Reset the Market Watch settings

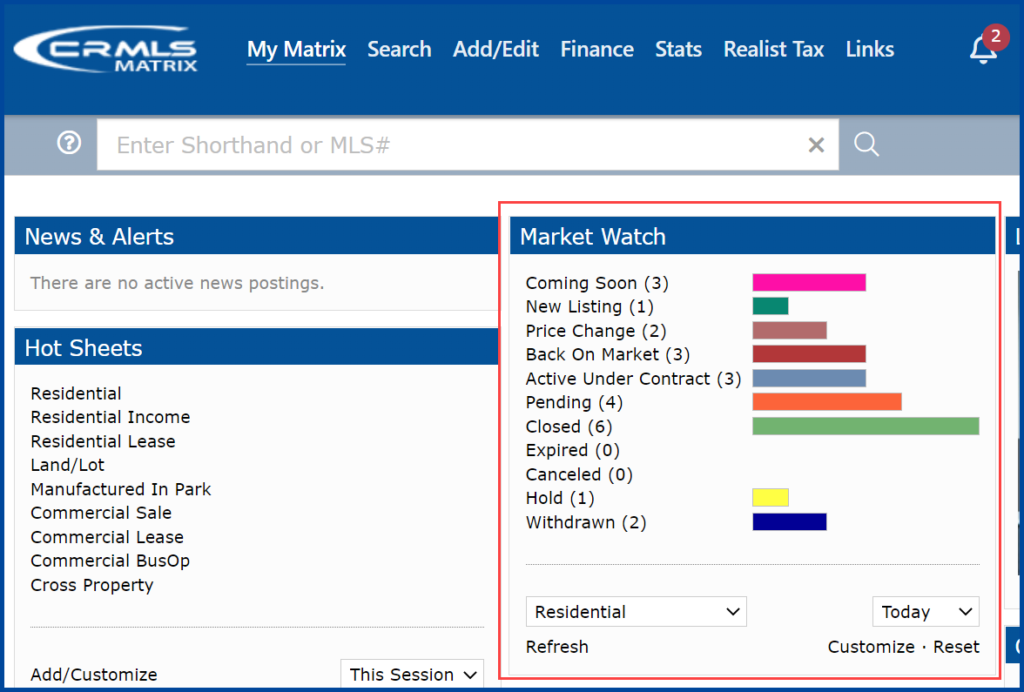point(956,646)
